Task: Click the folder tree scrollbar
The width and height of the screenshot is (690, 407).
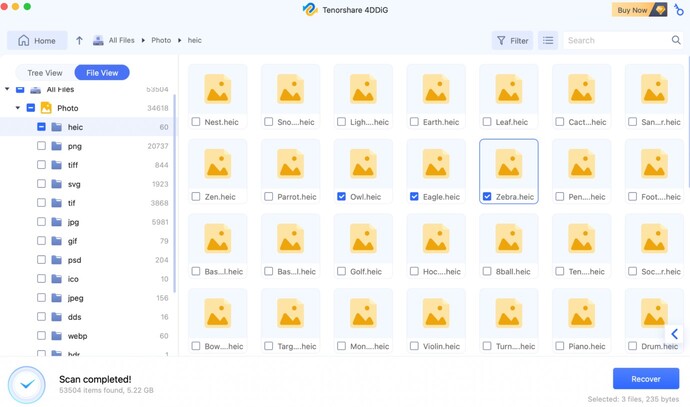Action: tap(174, 194)
